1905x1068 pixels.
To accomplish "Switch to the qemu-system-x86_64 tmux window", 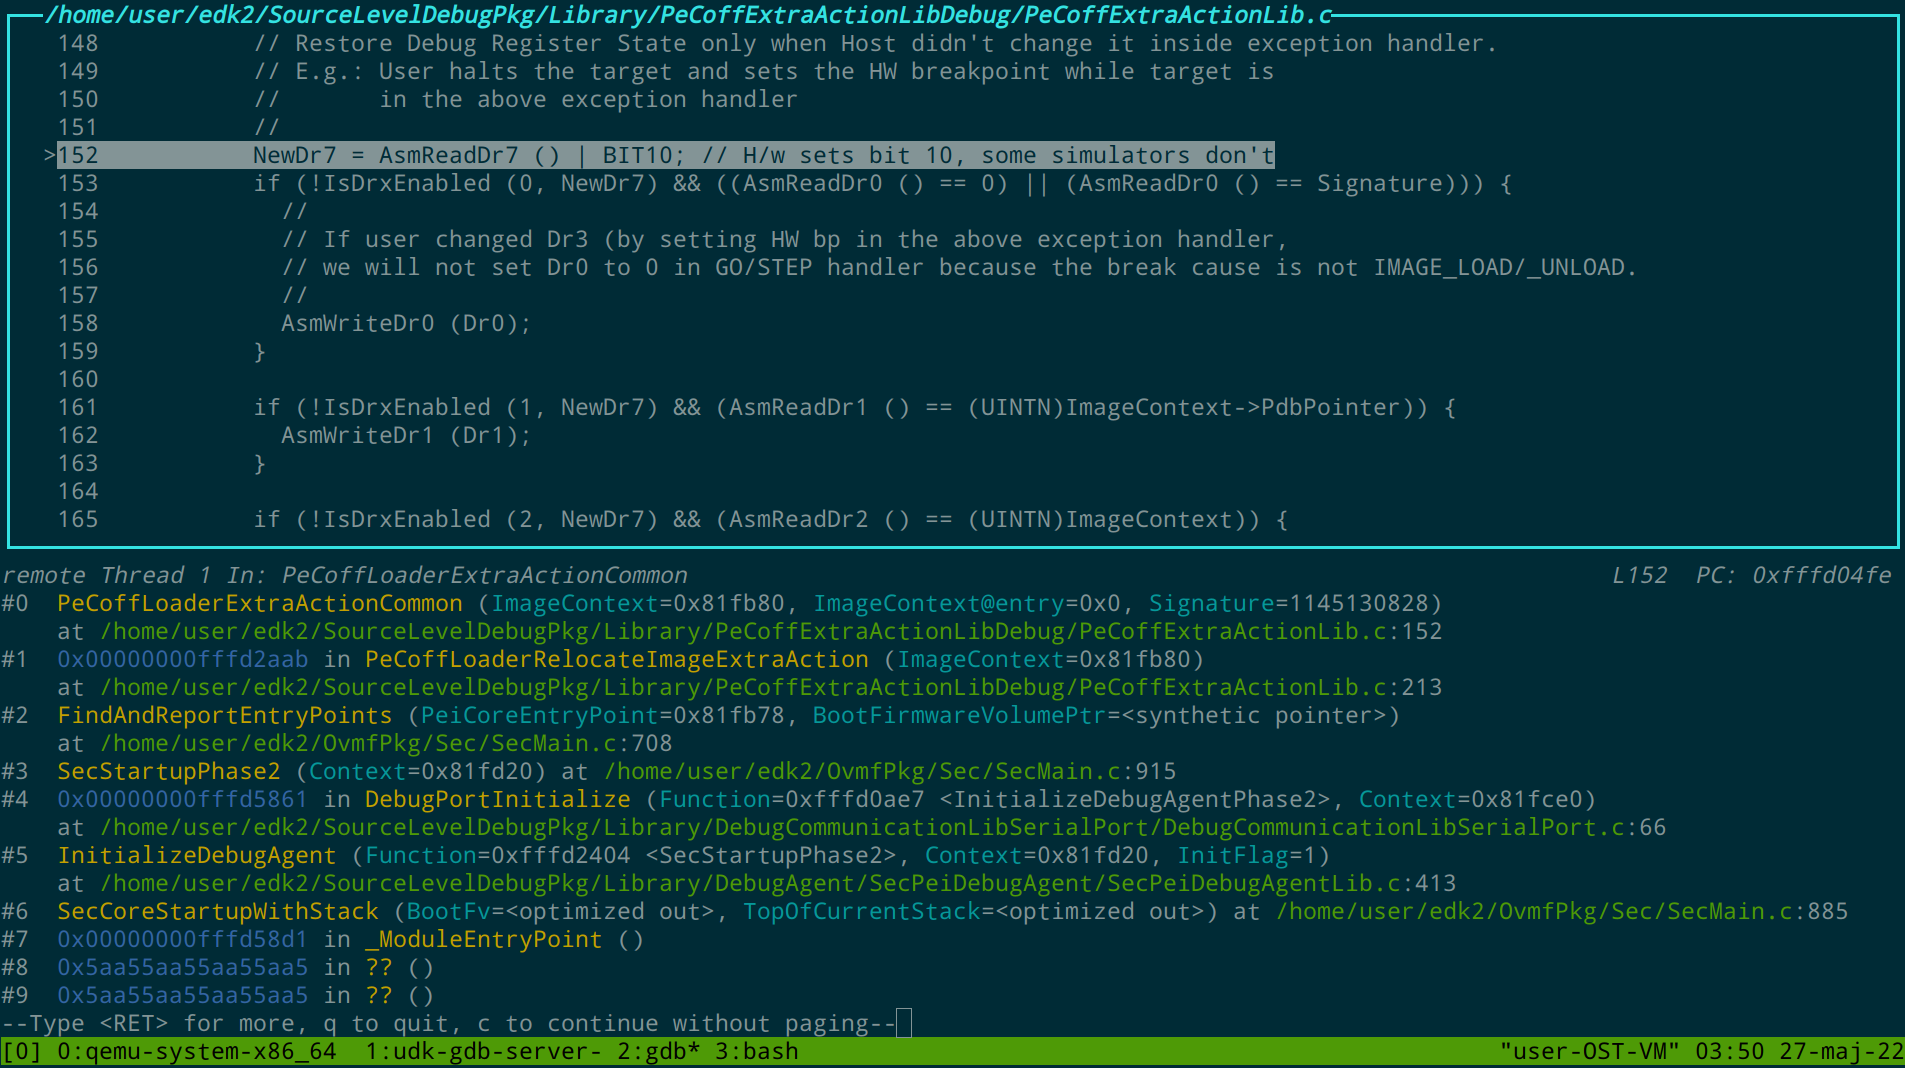I will tap(196, 1052).
